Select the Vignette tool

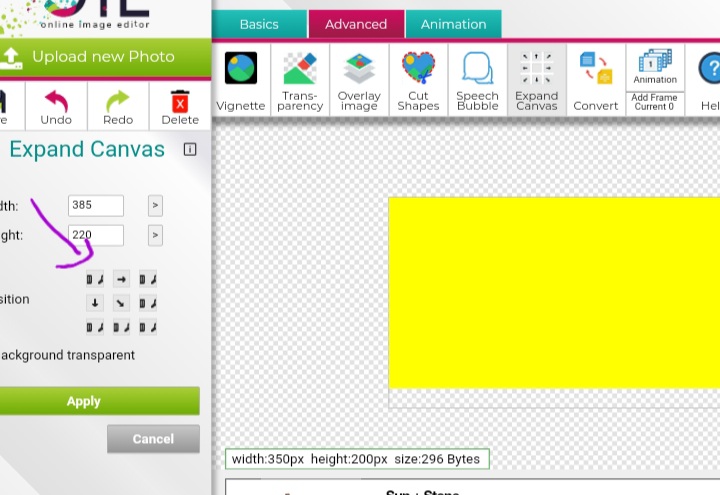(x=240, y=80)
